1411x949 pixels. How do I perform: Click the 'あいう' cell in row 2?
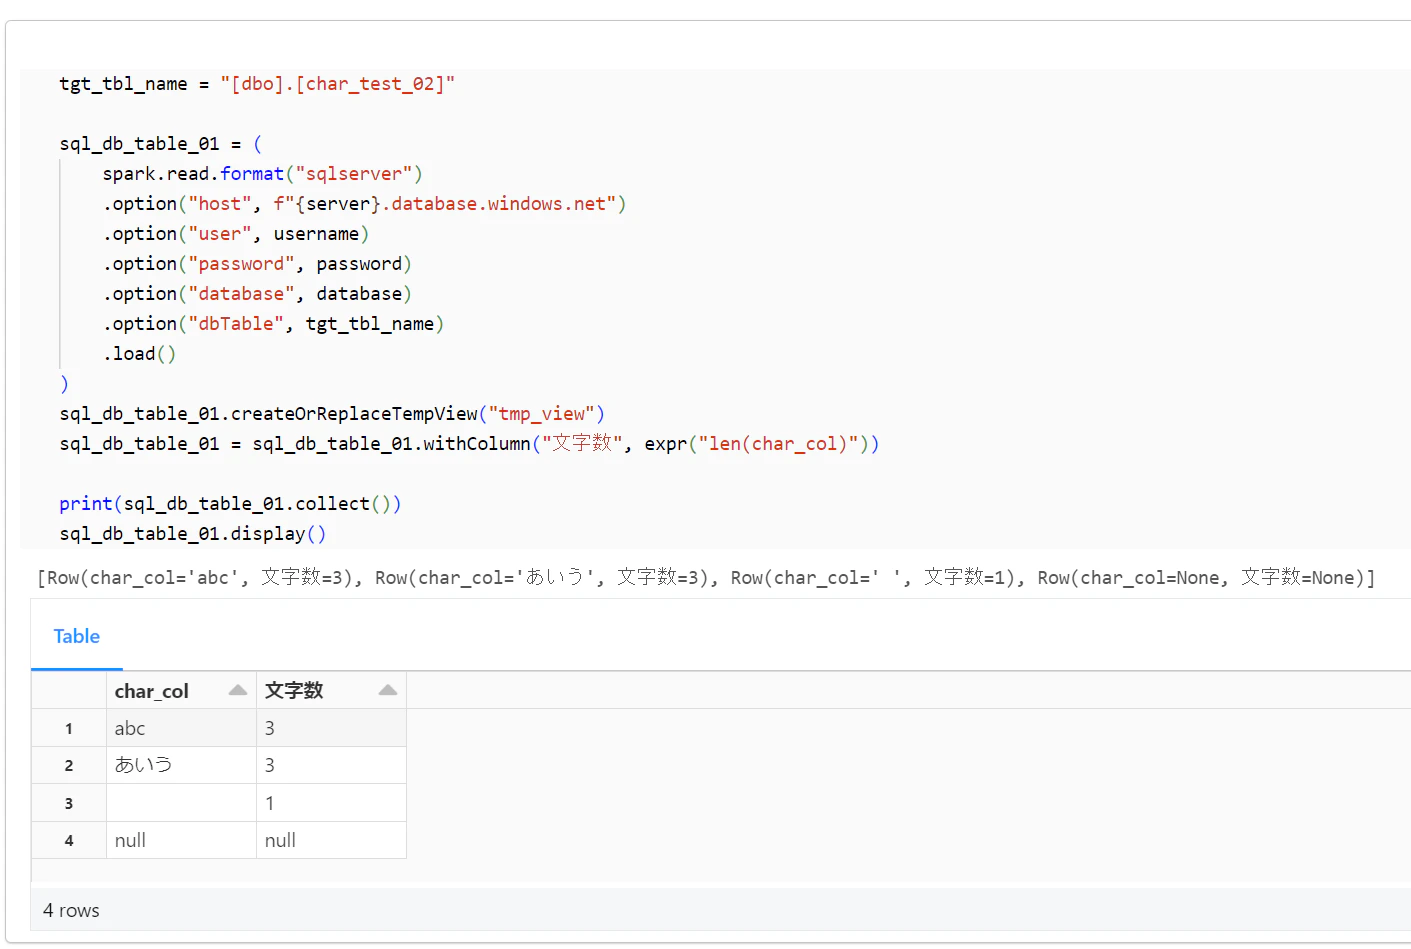[x=181, y=765]
